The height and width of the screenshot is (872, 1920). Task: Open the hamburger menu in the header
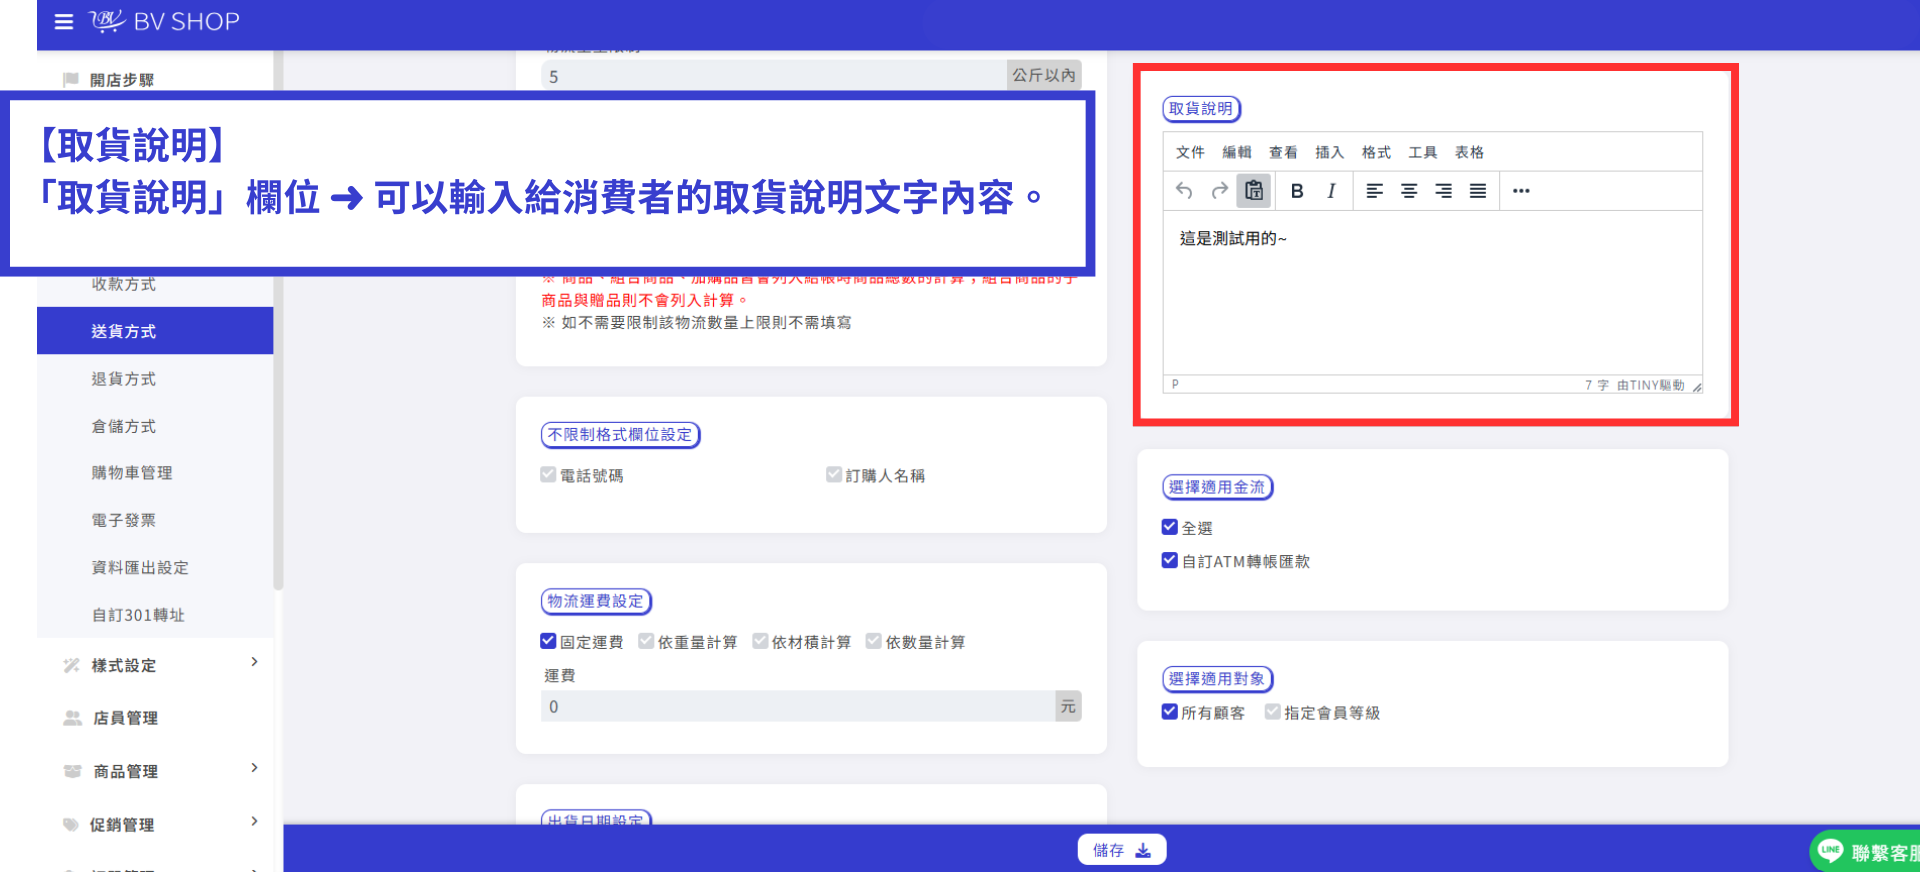pyautogui.click(x=64, y=22)
